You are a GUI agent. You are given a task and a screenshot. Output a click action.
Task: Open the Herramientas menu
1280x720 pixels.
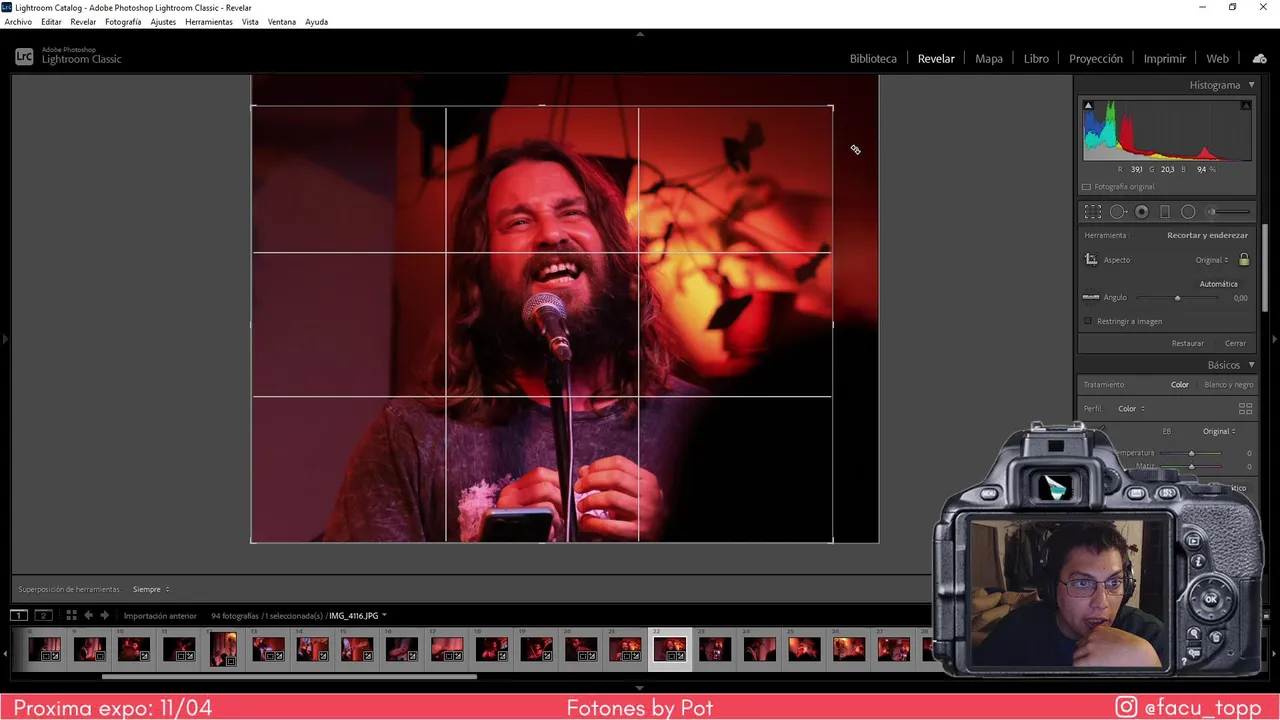(209, 22)
